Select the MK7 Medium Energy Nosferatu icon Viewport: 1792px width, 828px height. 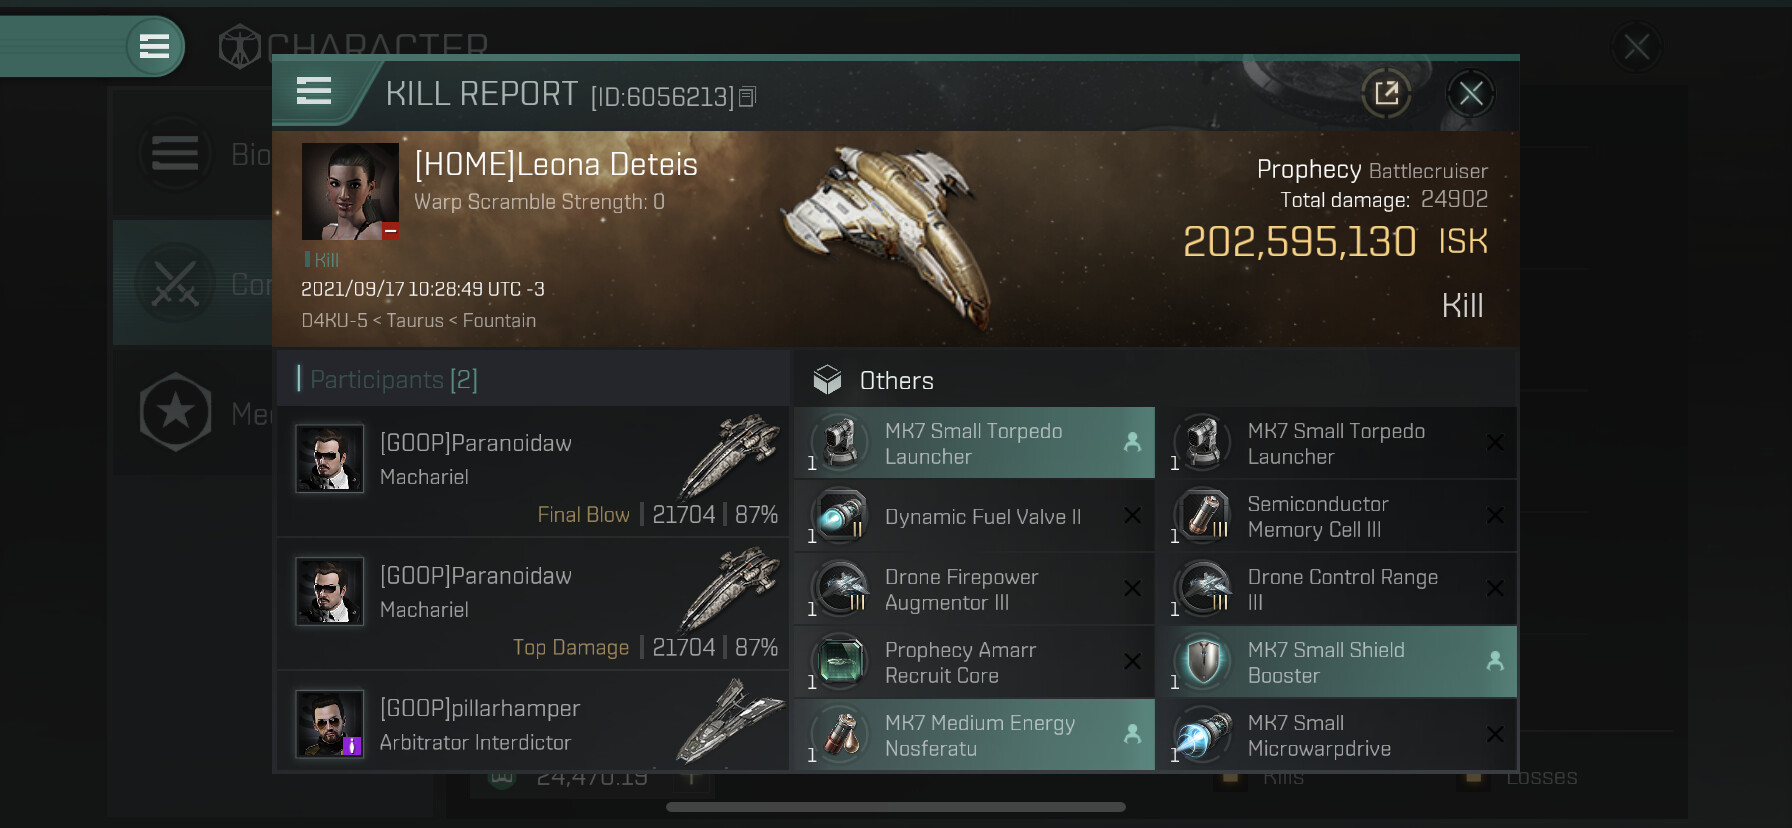(x=840, y=735)
